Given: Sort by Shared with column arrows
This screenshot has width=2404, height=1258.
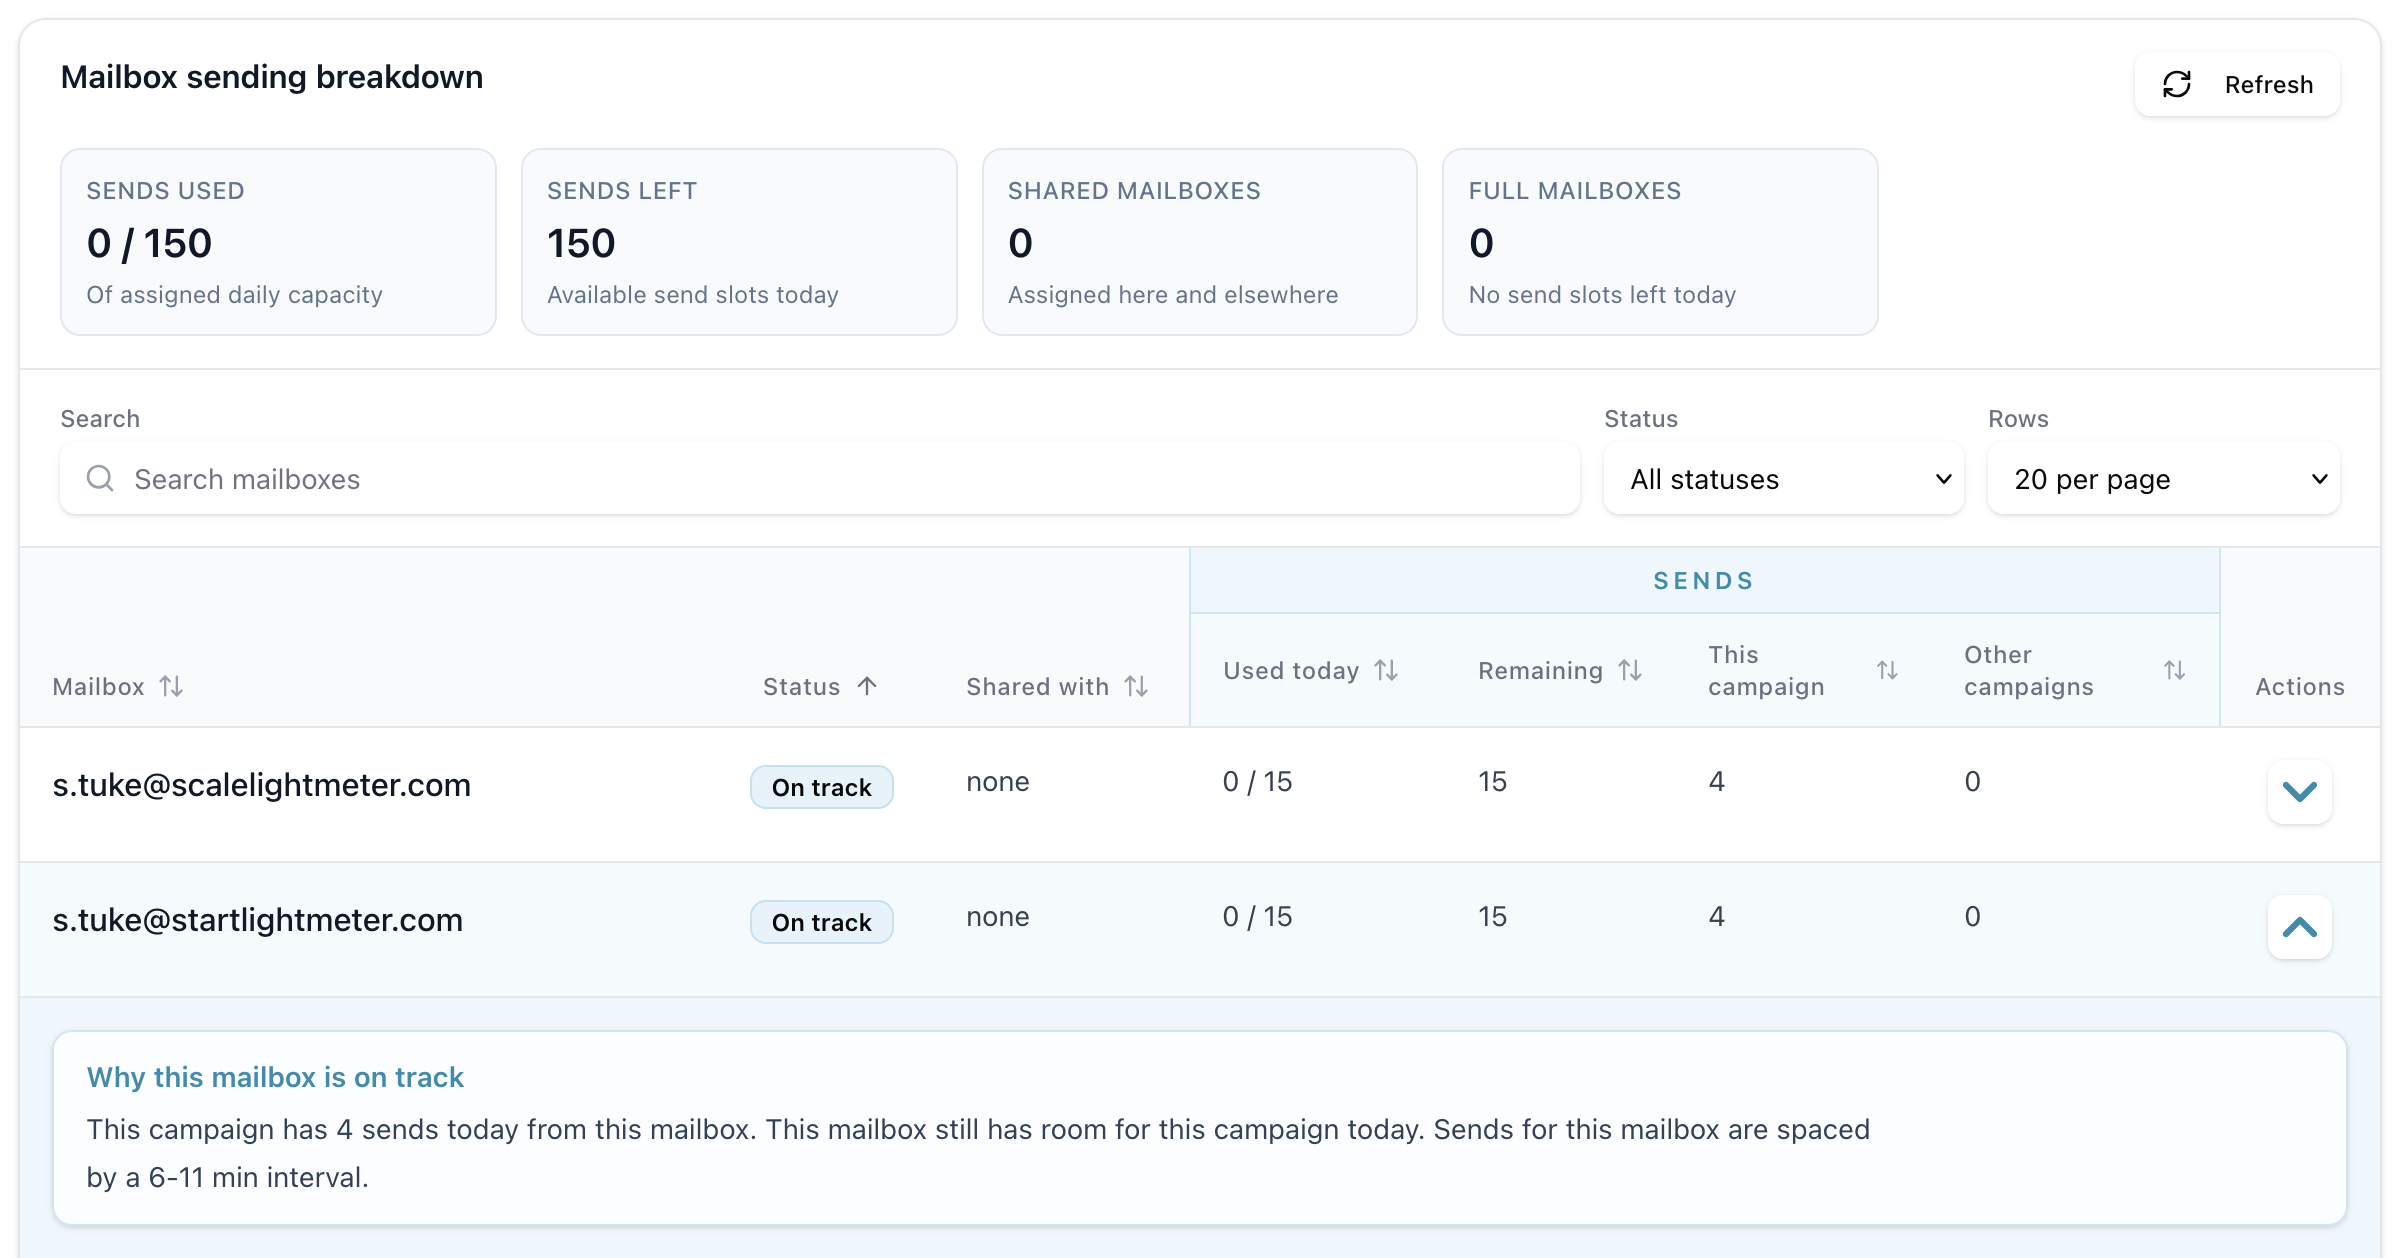Looking at the screenshot, I should coord(1135,686).
